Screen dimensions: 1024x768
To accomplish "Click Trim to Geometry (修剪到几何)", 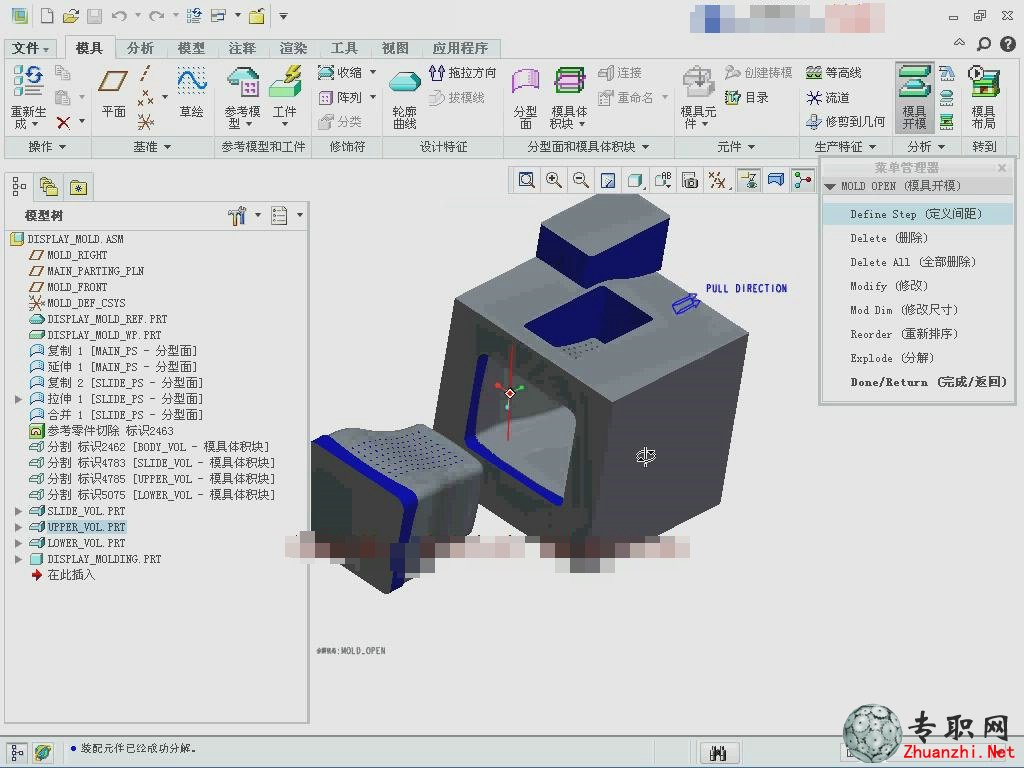I will (x=846, y=121).
